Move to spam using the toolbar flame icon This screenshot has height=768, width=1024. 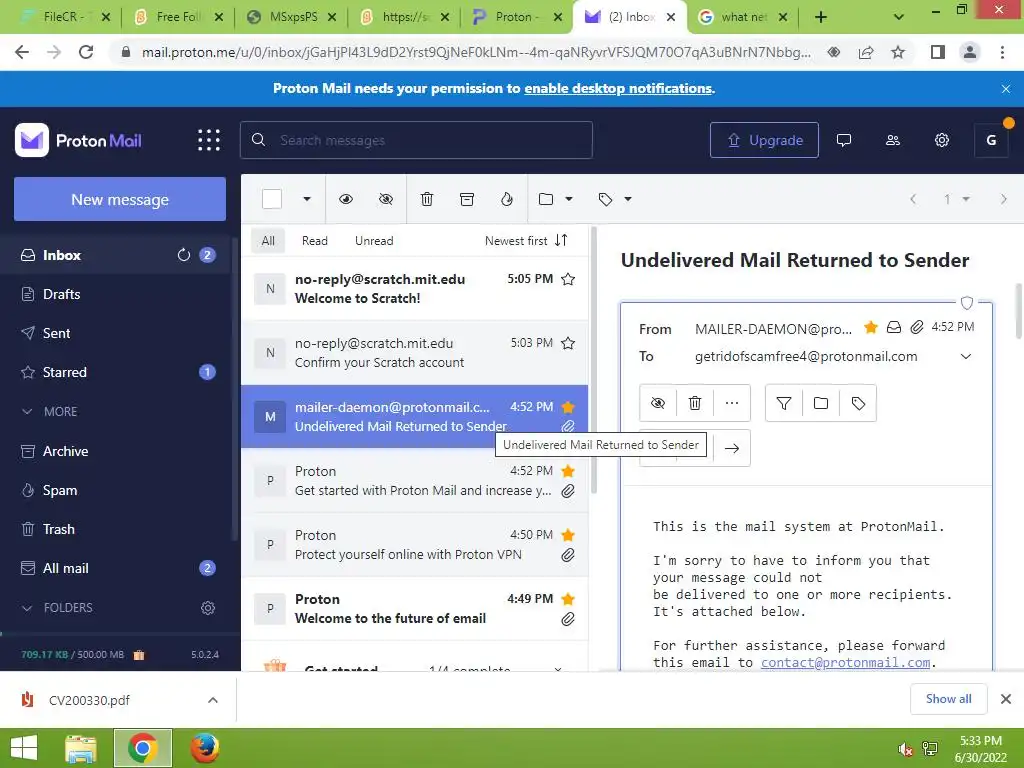tap(507, 199)
